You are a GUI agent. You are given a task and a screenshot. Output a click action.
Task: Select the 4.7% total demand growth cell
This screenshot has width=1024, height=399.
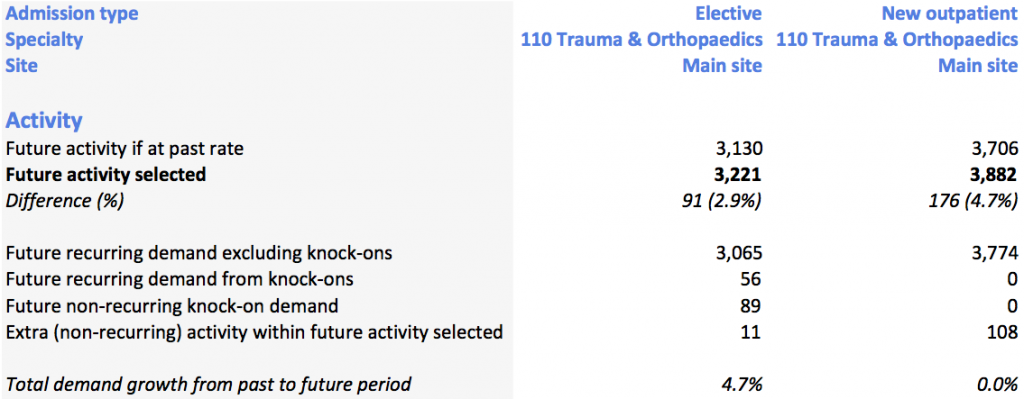click(x=742, y=385)
